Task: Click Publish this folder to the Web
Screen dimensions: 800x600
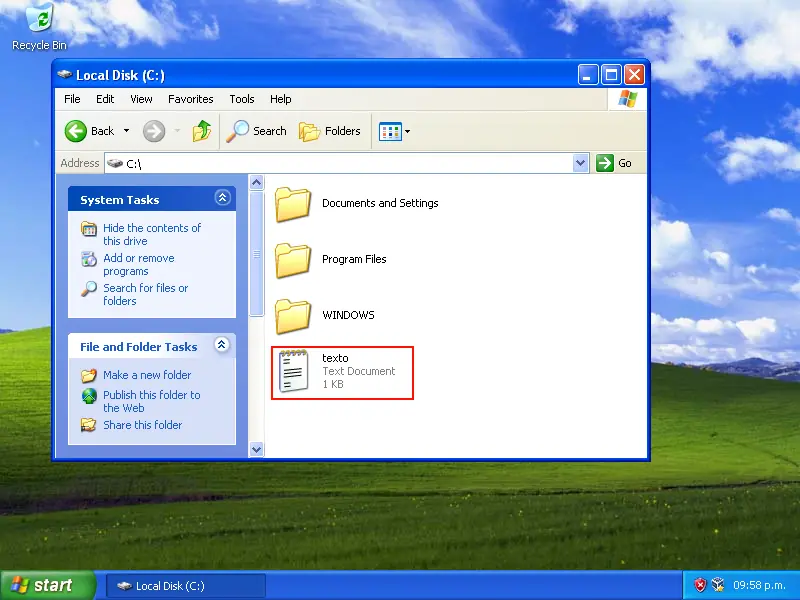Action: 152,402
